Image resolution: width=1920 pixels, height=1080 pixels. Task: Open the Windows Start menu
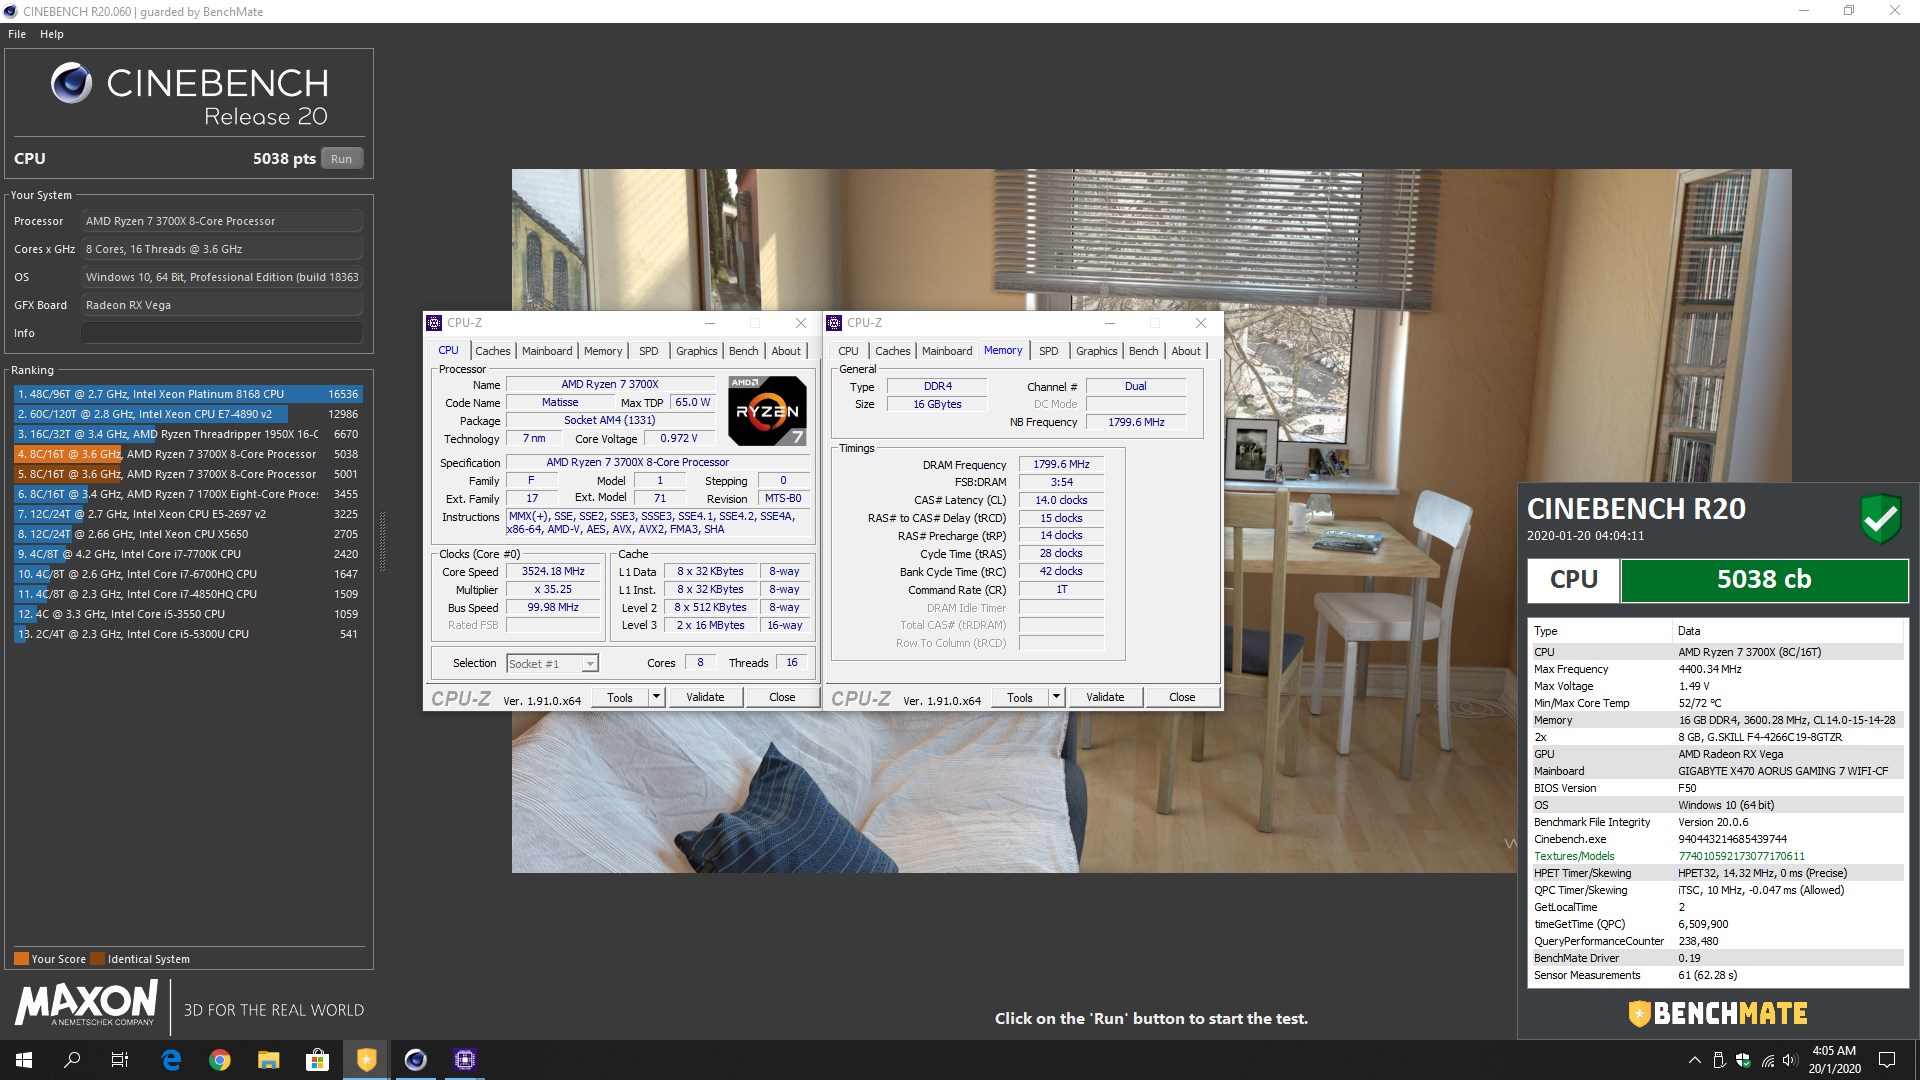pos(24,1060)
